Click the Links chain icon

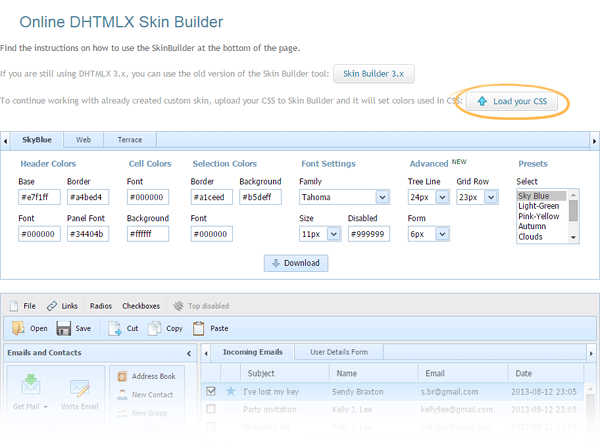[x=52, y=306]
